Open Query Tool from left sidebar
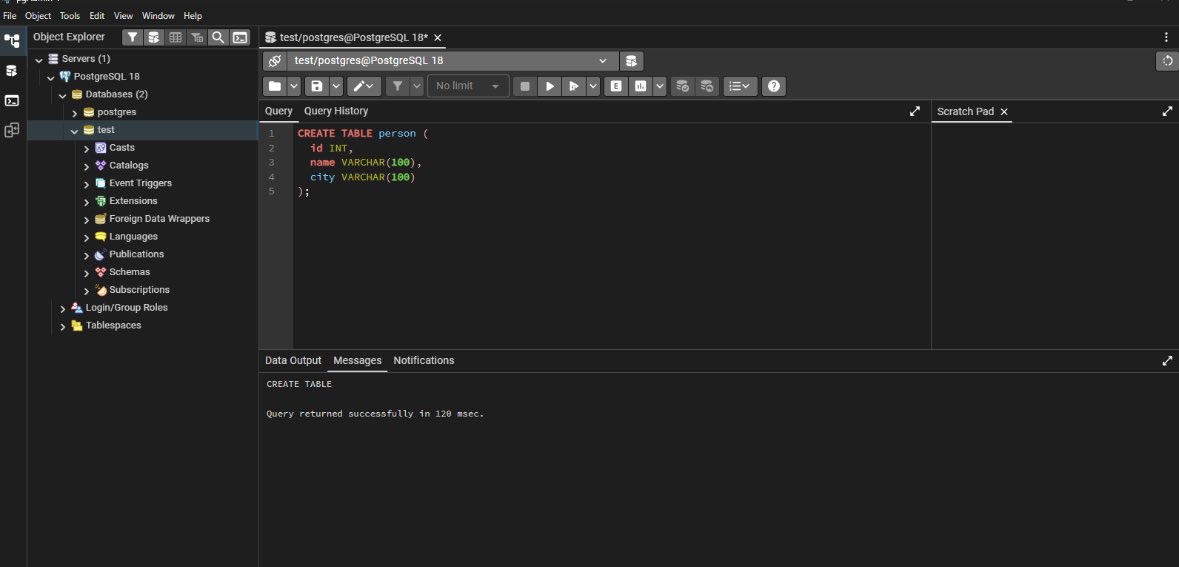1179x567 pixels. (12, 71)
